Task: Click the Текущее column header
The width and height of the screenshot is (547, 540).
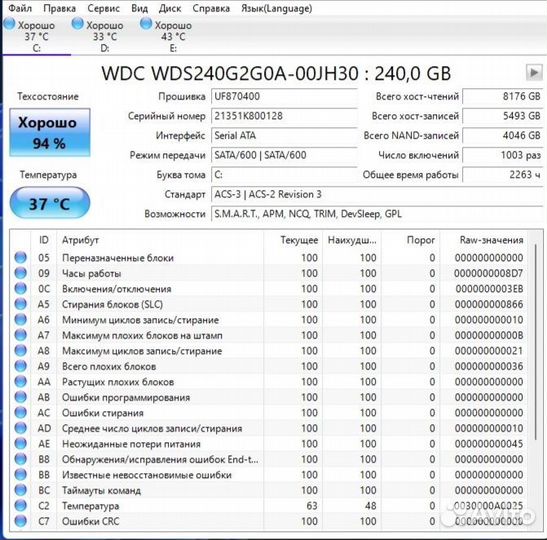Action: tap(293, 240)
